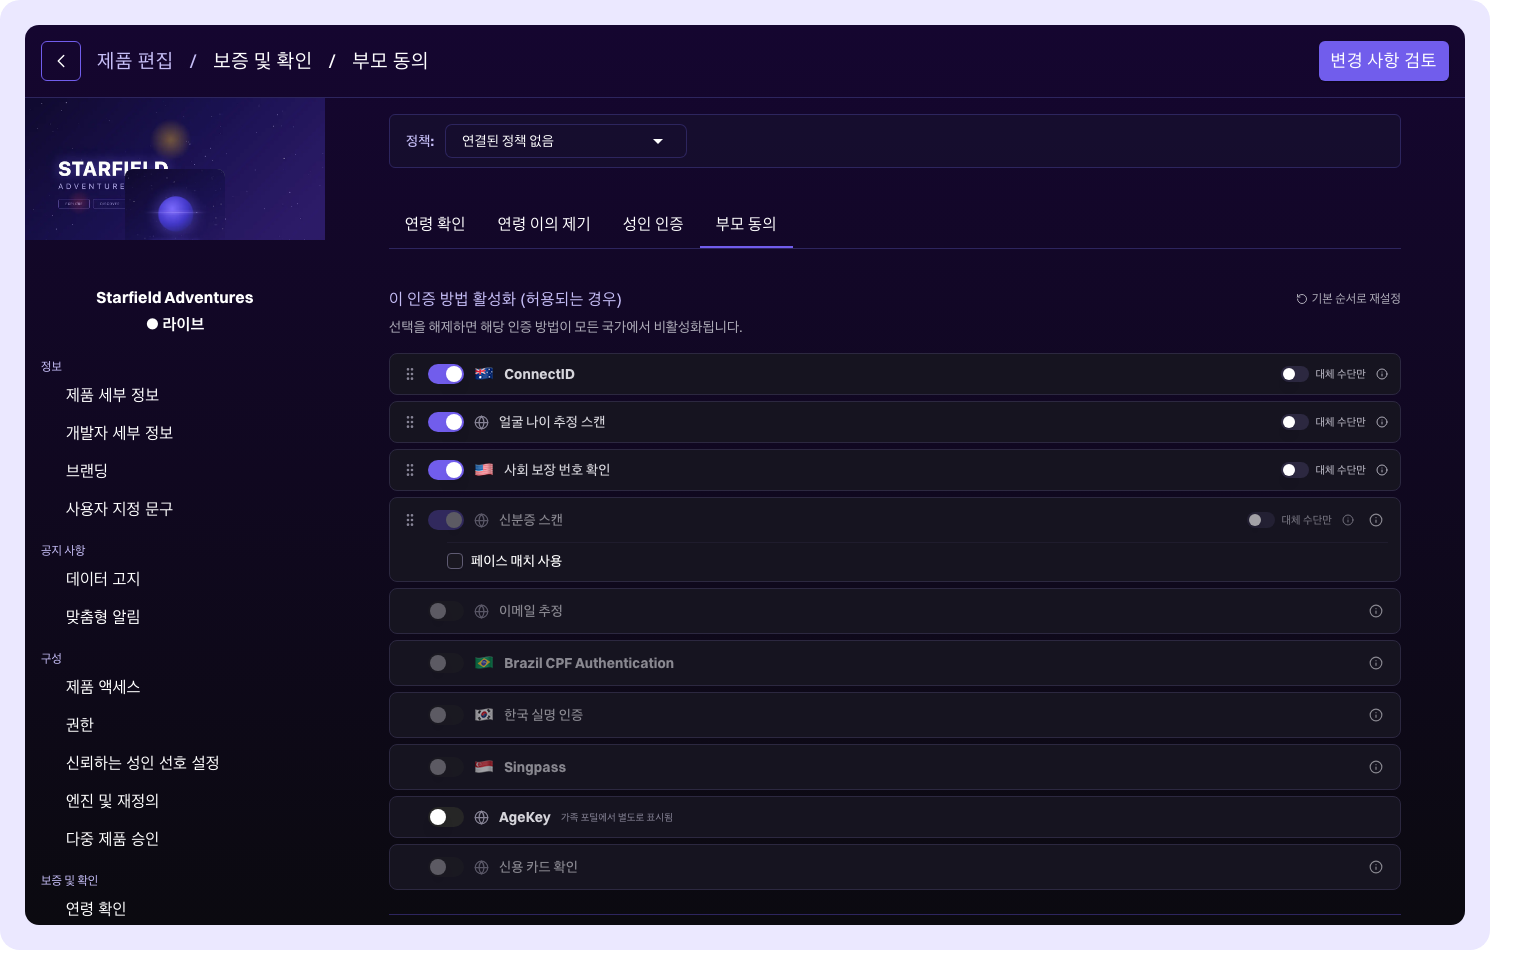This screenshot has height=975, width=1515.
Task: Click drag handle on 얼굴 나이 추정 스캔 row
Action: tap(410, 422)
